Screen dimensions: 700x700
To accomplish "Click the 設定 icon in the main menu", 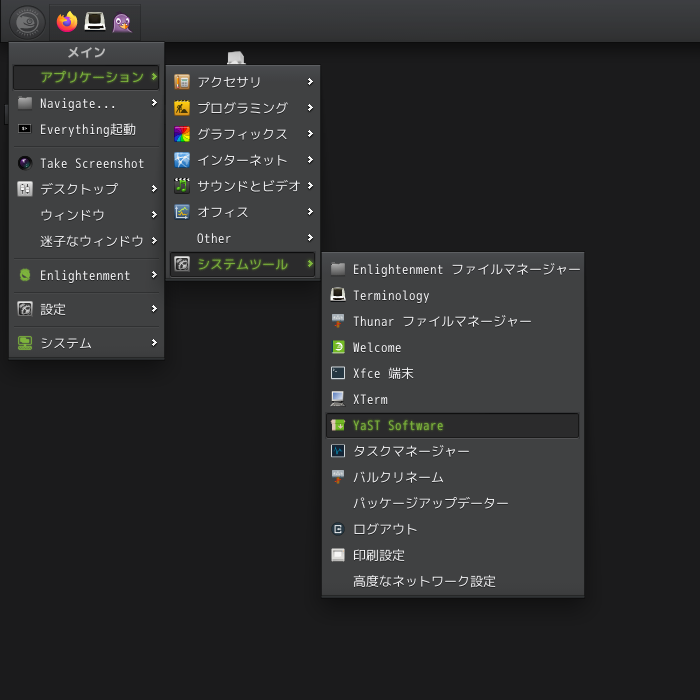I will [25, 309].
